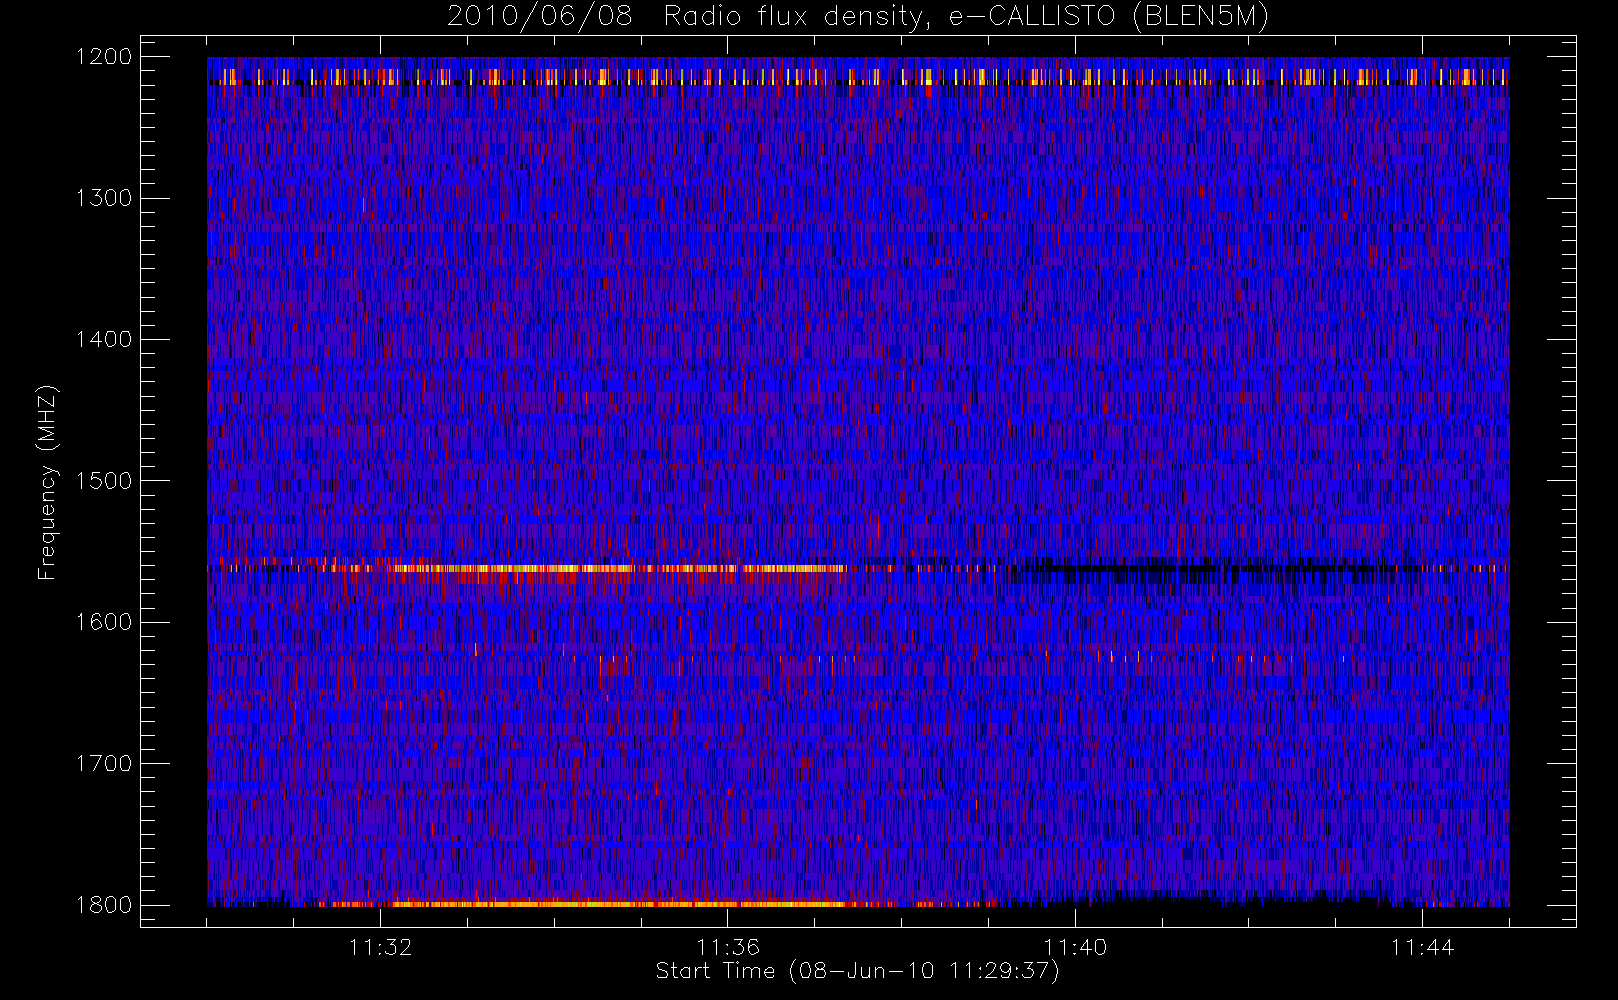Screen dimensions: 1618x1000
Task: Click the "Start Time (08-Jun-10 11:29:37)" axis label
Action: coord(857,971)
